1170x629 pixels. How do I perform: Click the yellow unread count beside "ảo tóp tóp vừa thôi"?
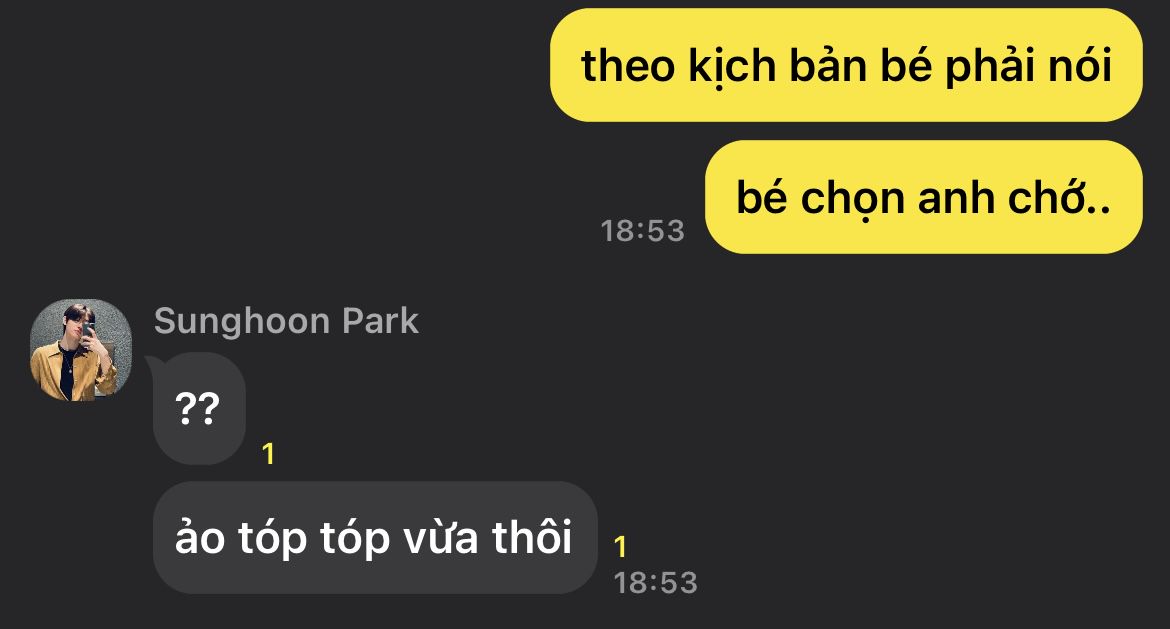[620, 547]
